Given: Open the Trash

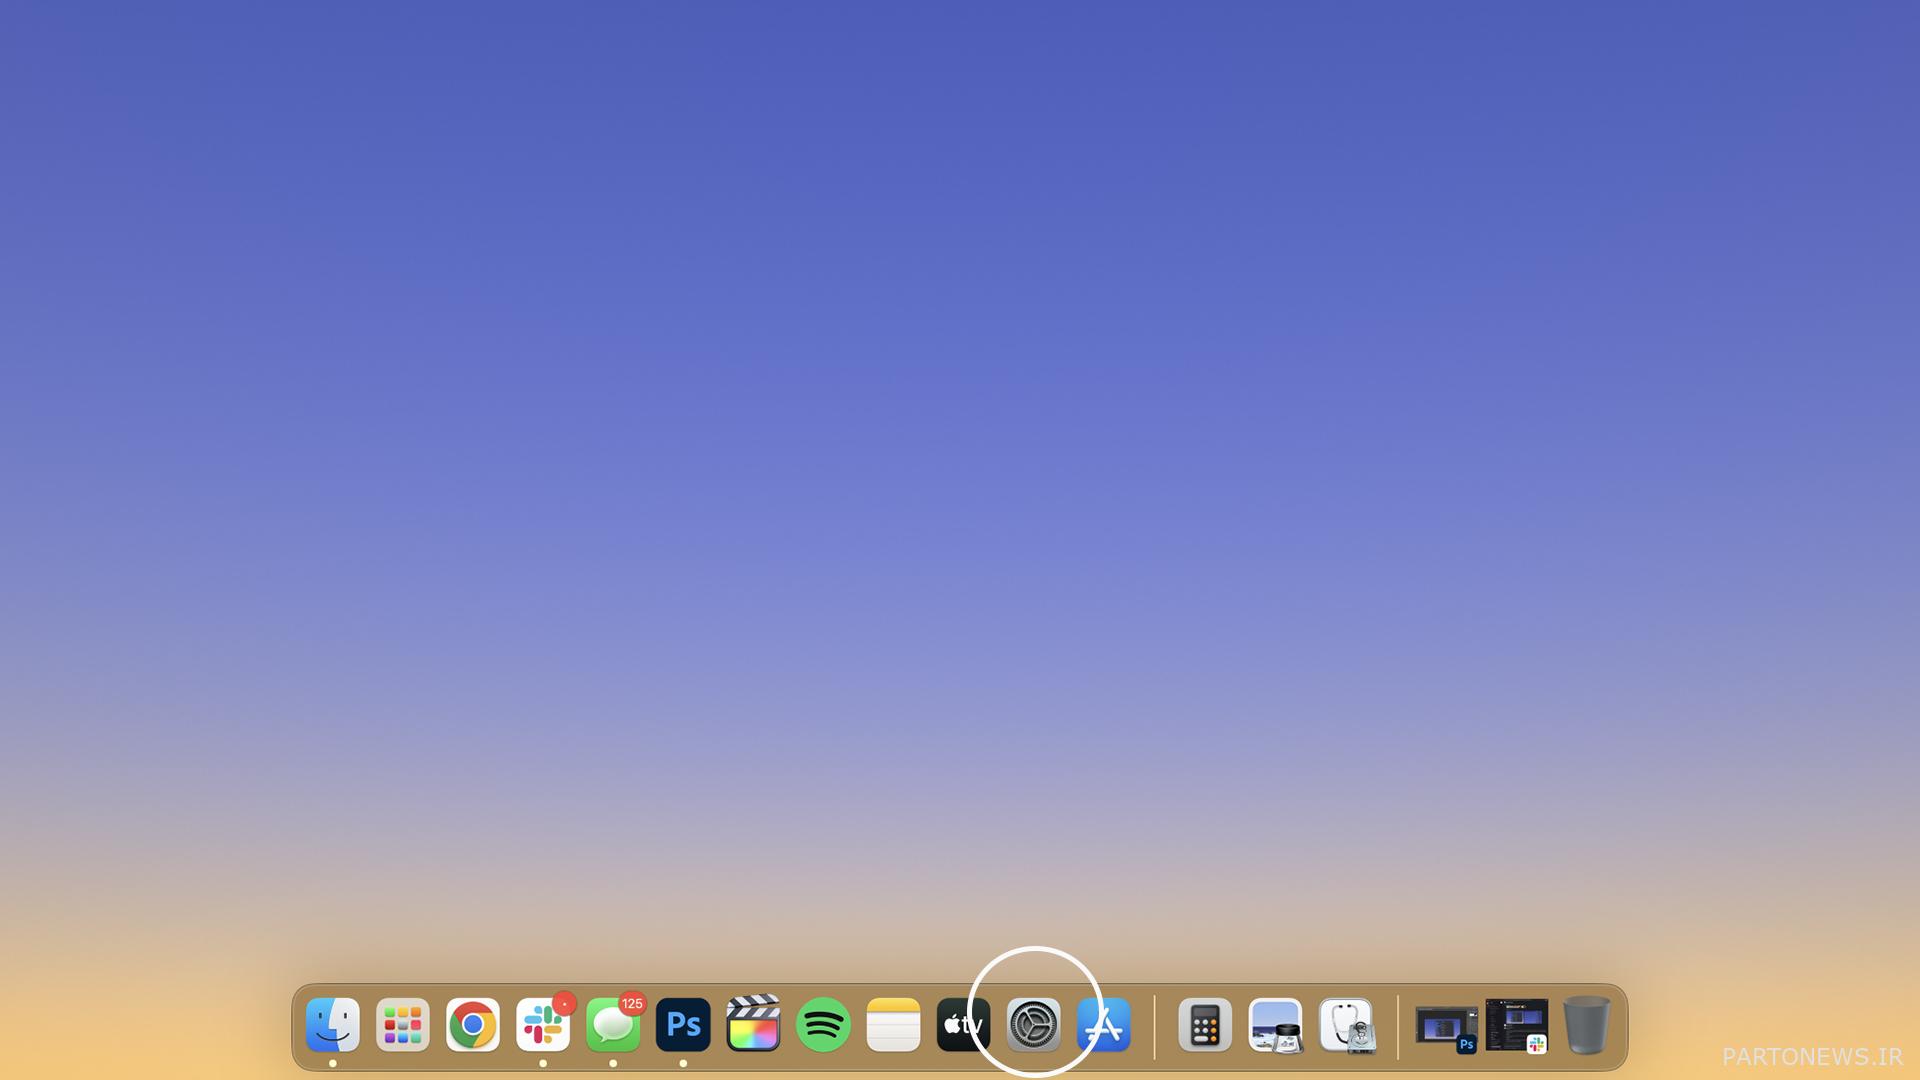Looking at the screenshot, I should pyautogui.click(x=1586, y=1025).
